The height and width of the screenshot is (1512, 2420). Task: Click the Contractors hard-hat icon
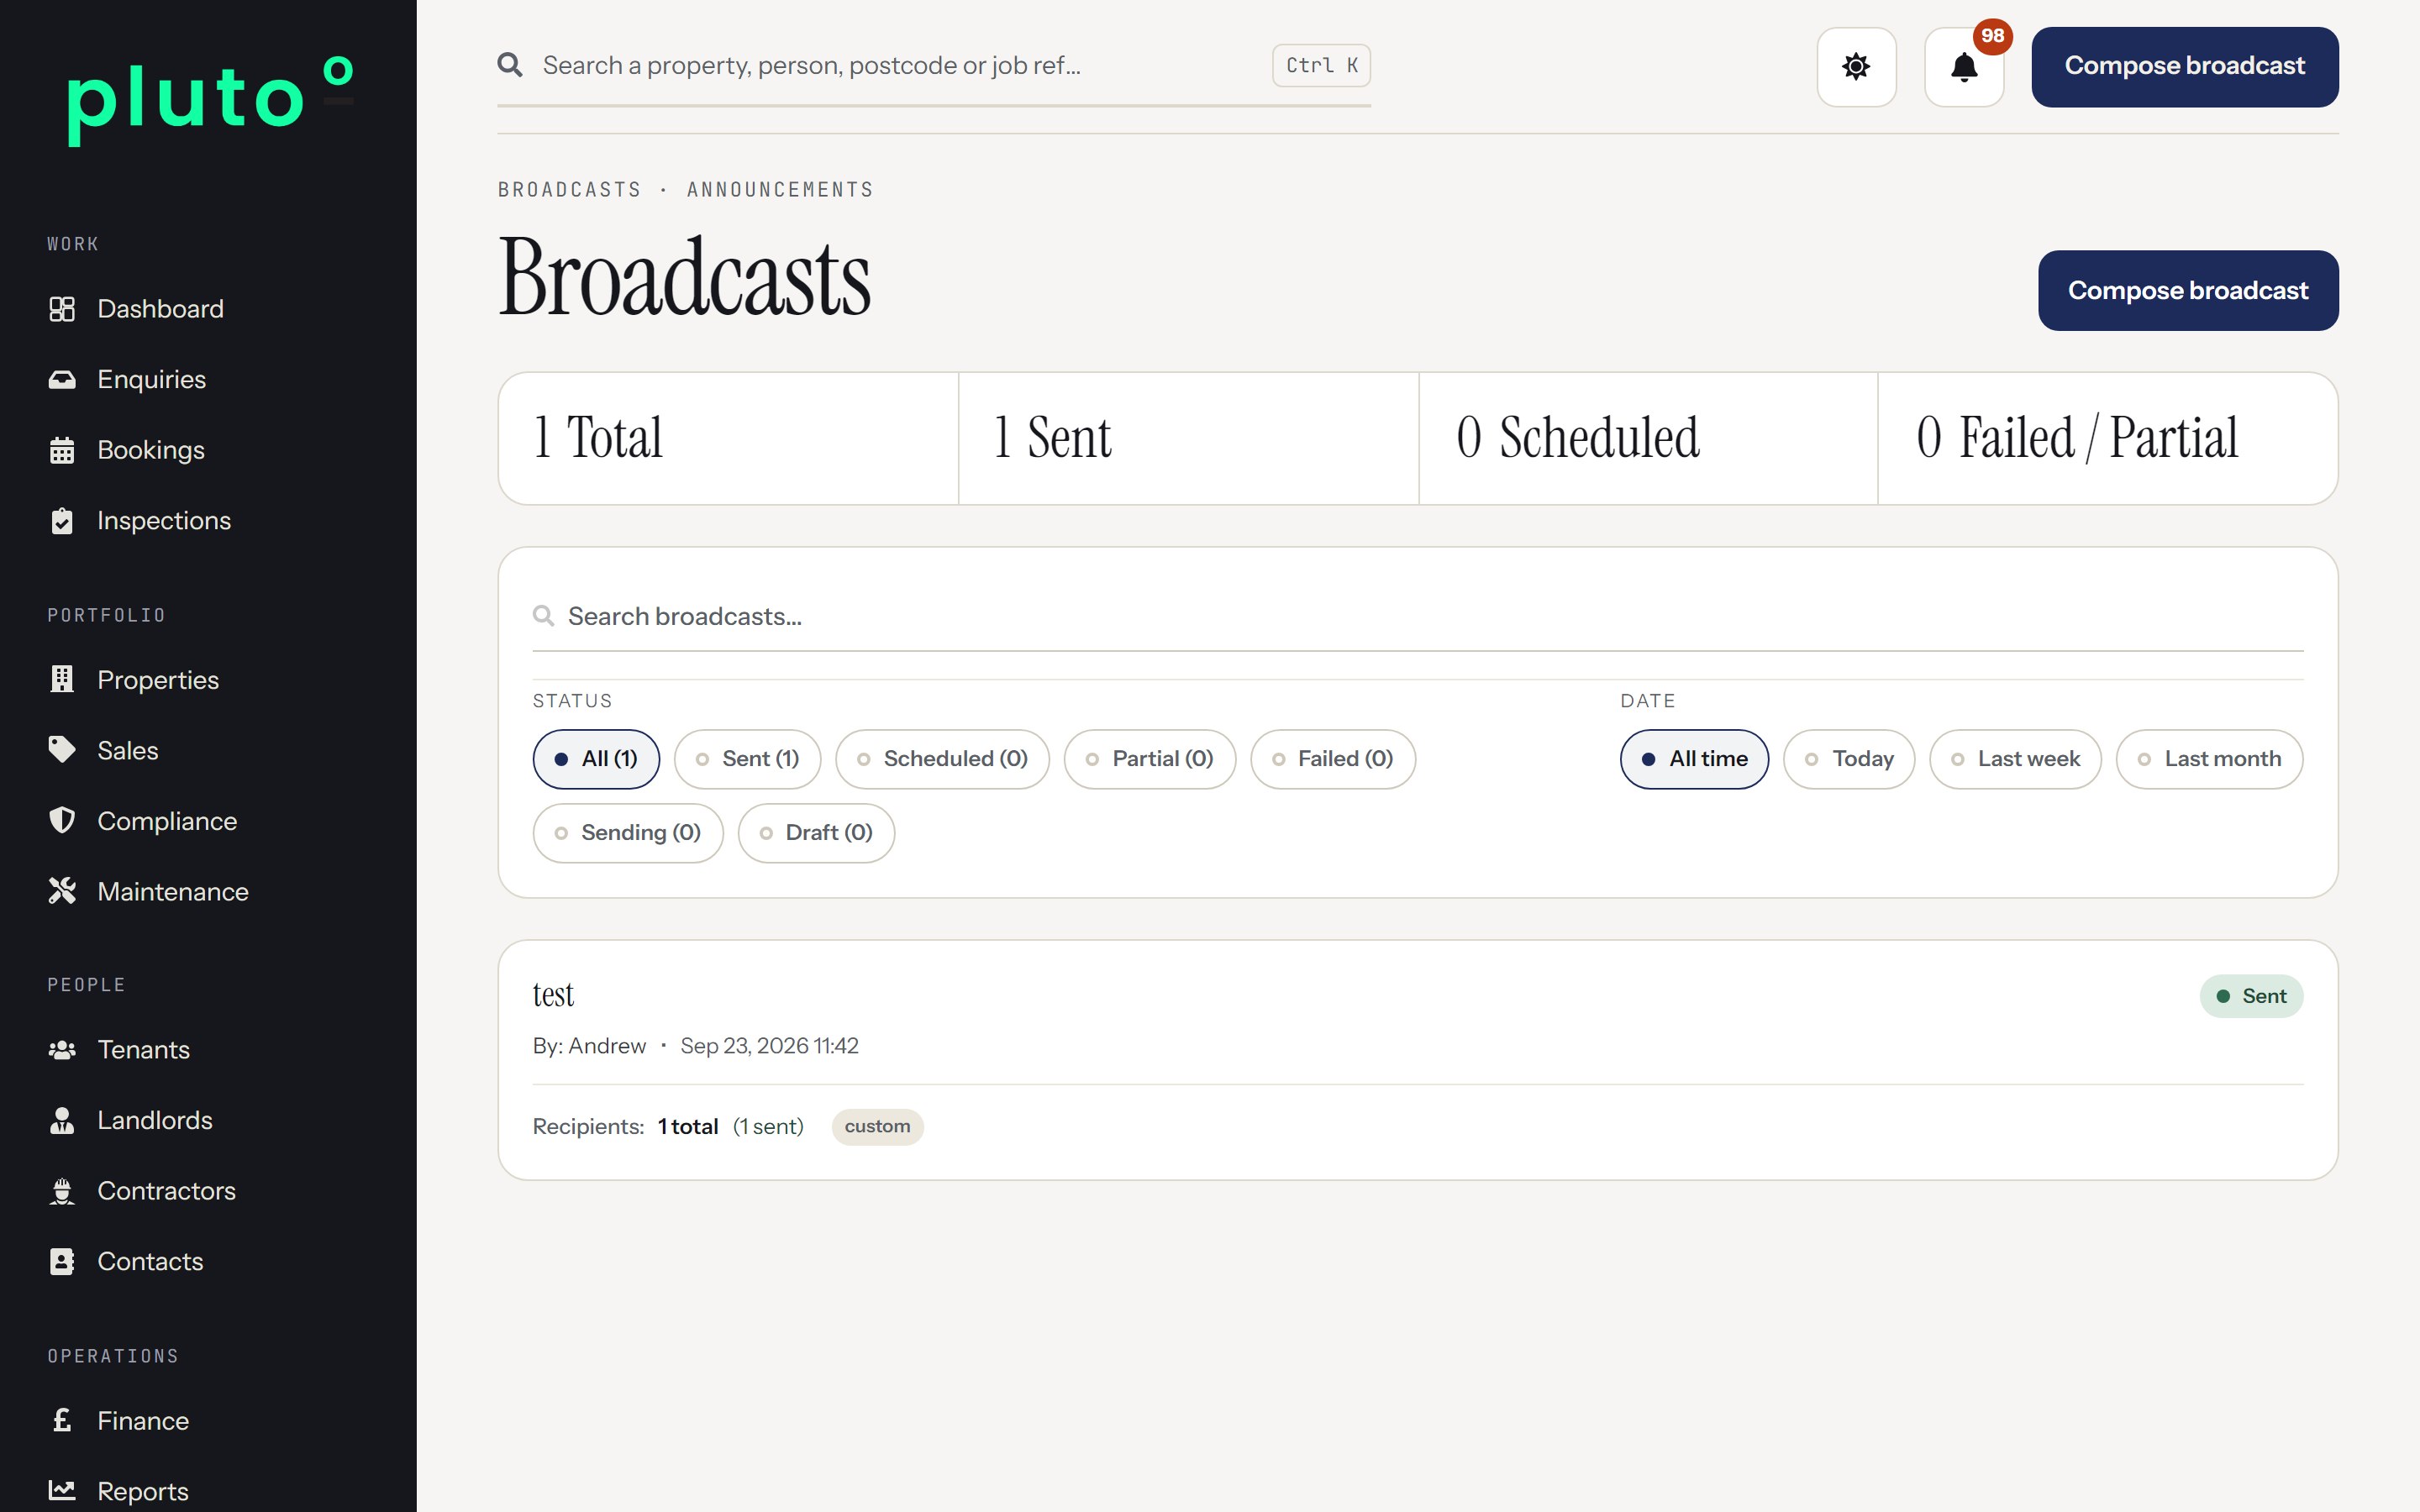[62, 1191]
